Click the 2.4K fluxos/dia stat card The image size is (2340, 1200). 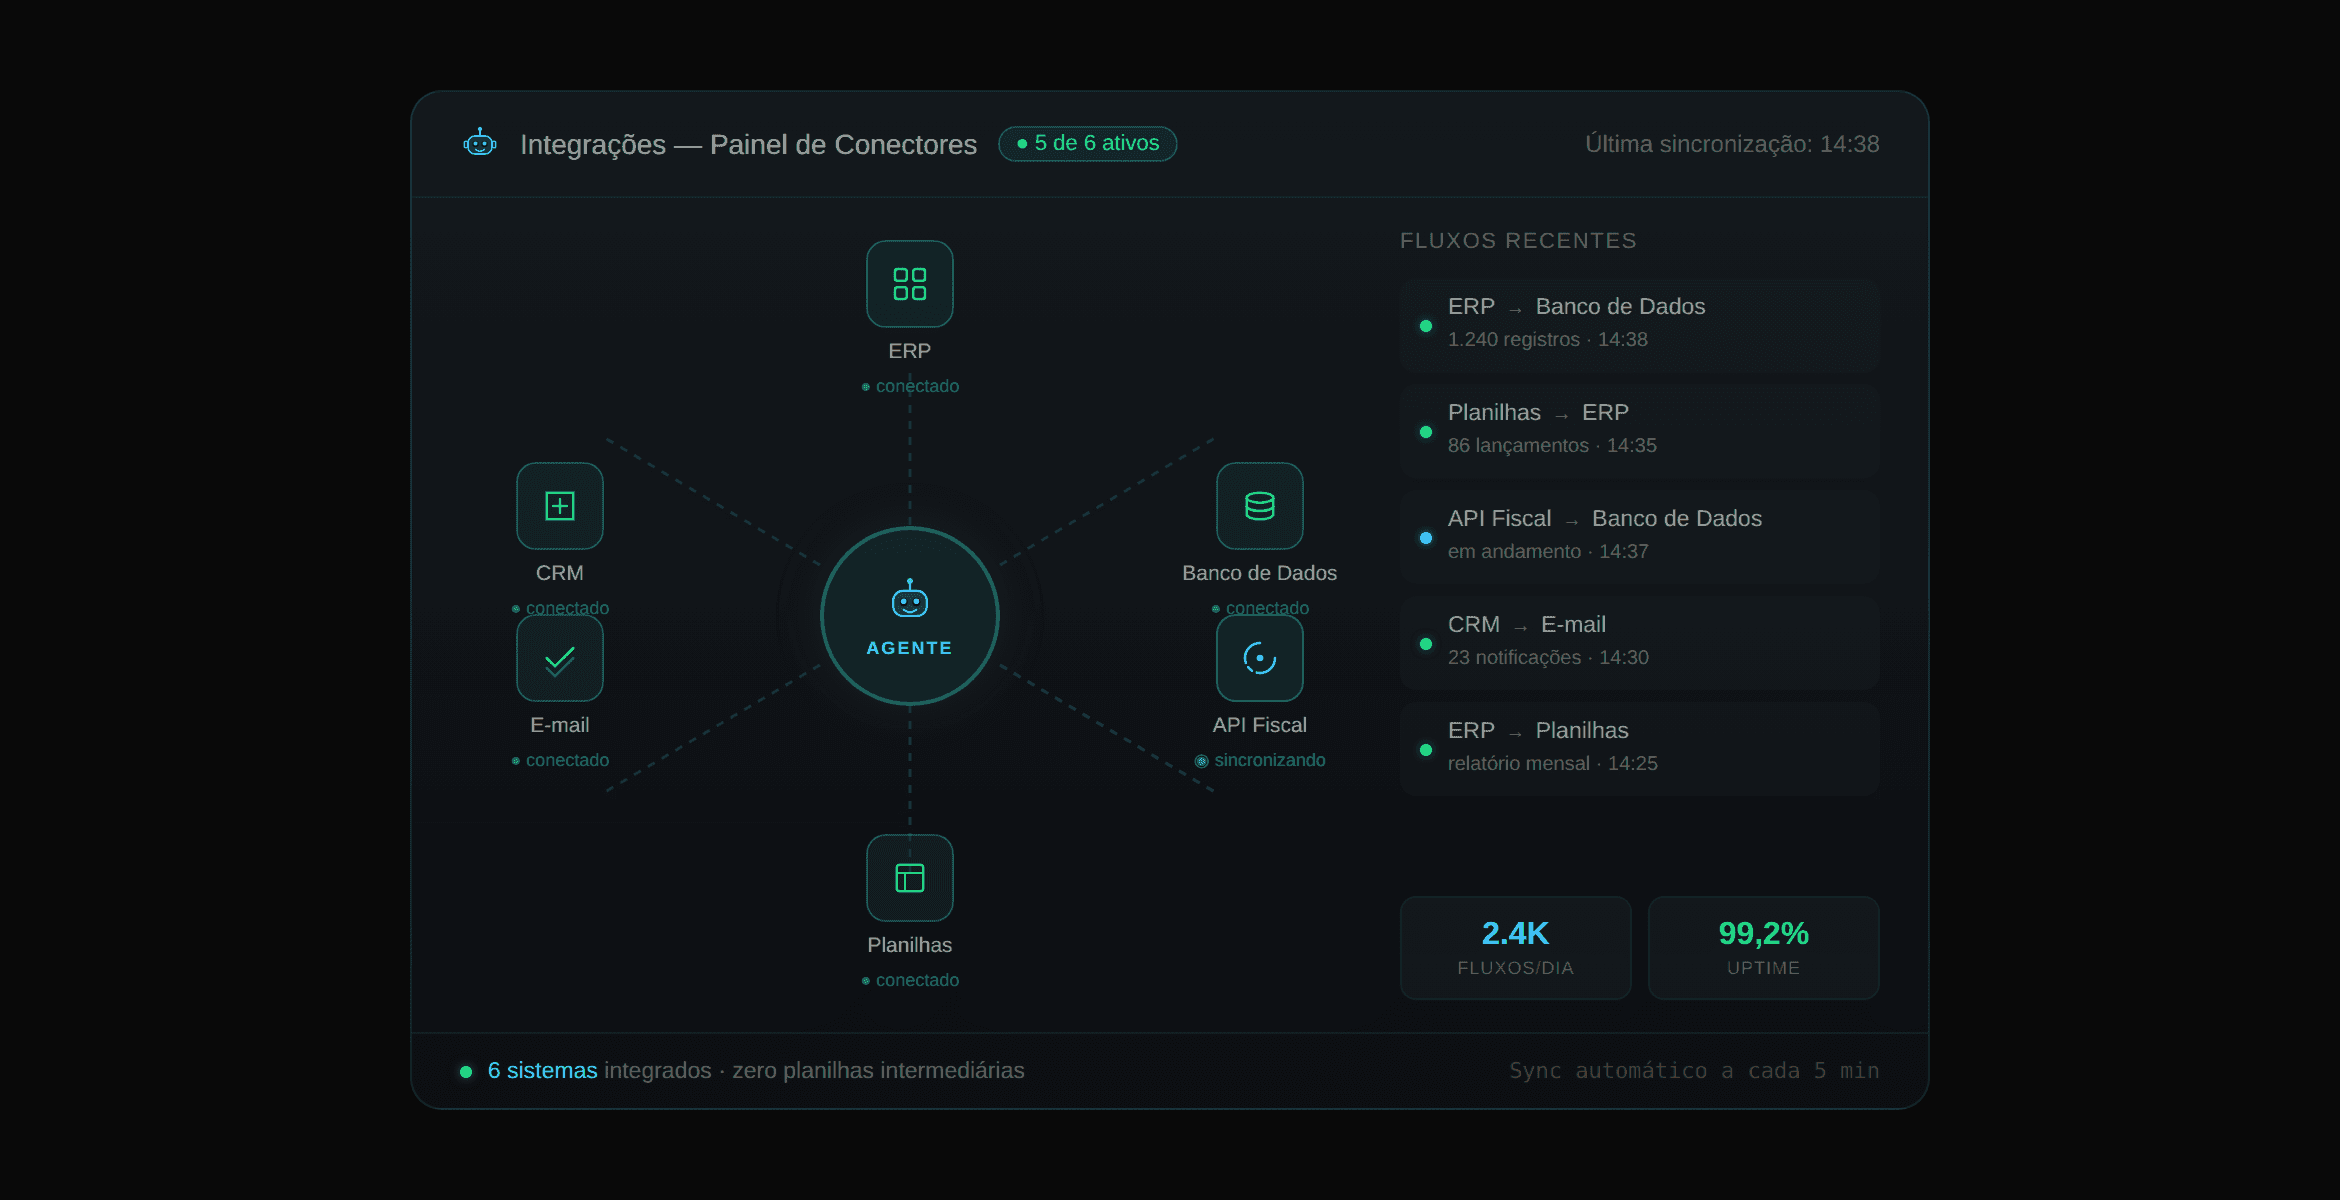coord(1515,947)
